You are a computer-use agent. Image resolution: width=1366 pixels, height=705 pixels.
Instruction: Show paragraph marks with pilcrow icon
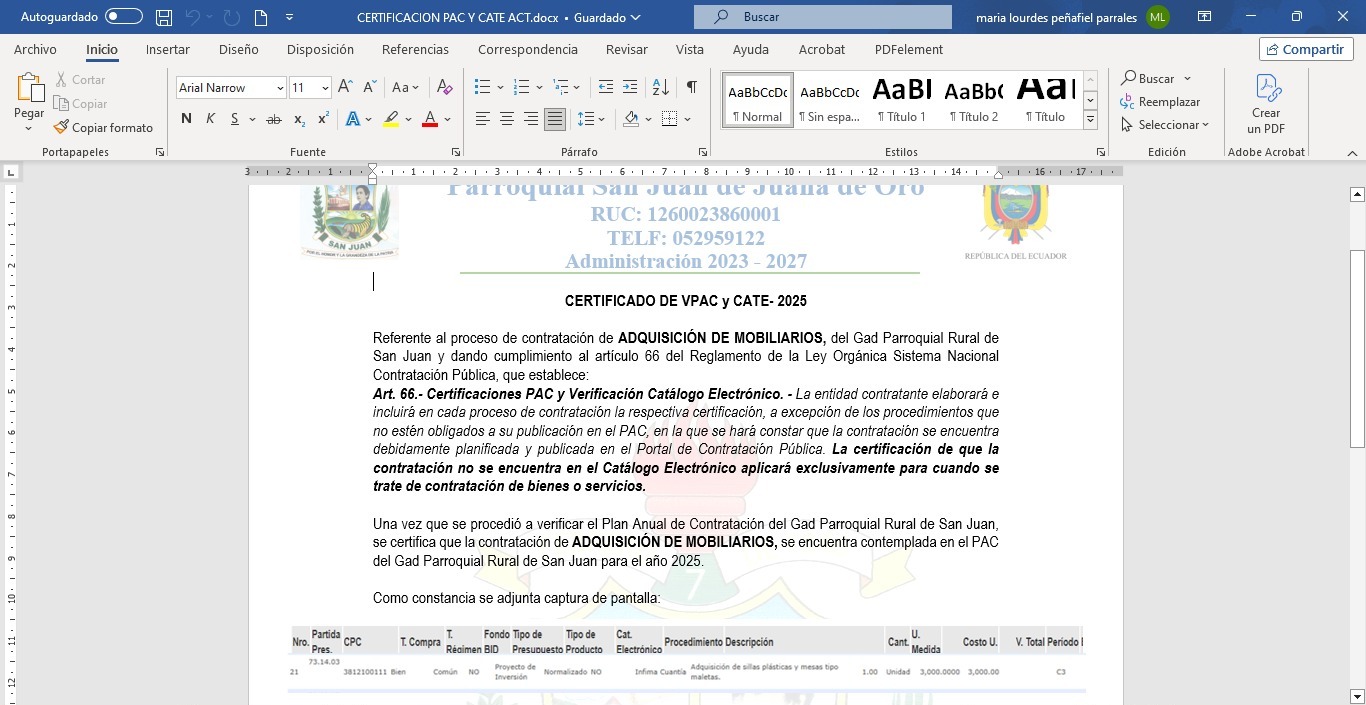pos(691,88)
